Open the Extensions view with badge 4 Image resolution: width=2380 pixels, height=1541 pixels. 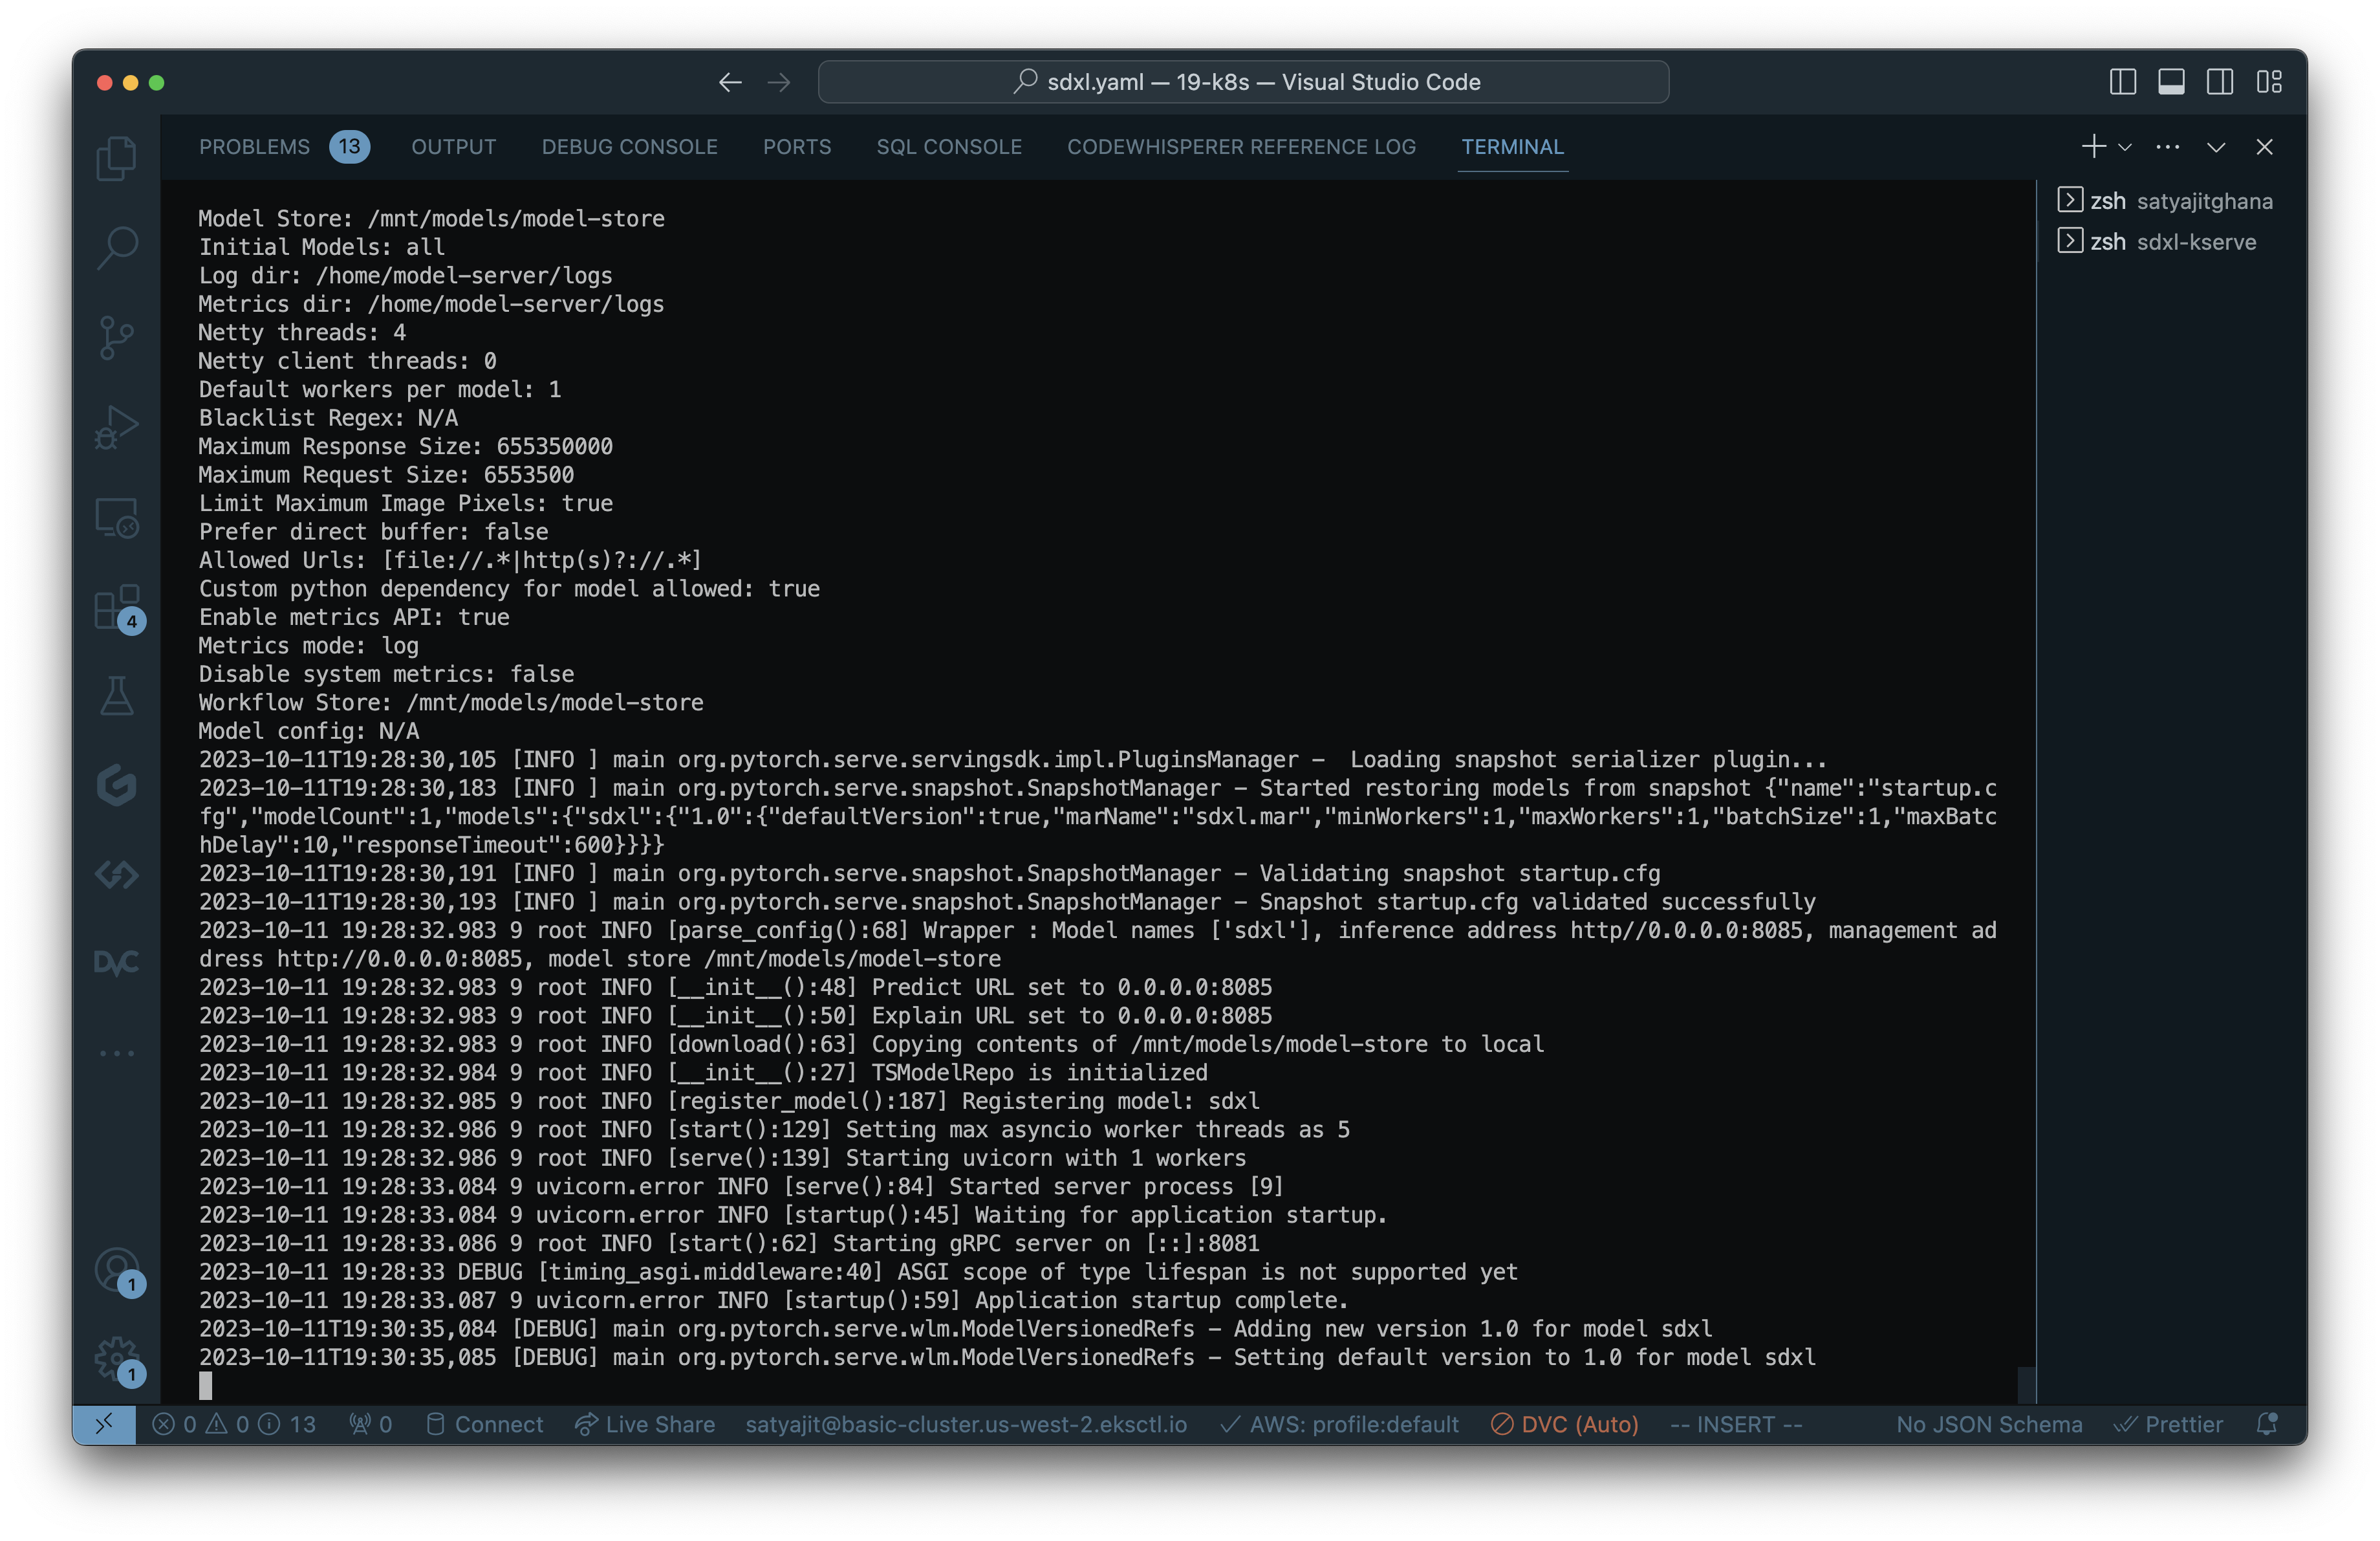(x=116, y=607)
